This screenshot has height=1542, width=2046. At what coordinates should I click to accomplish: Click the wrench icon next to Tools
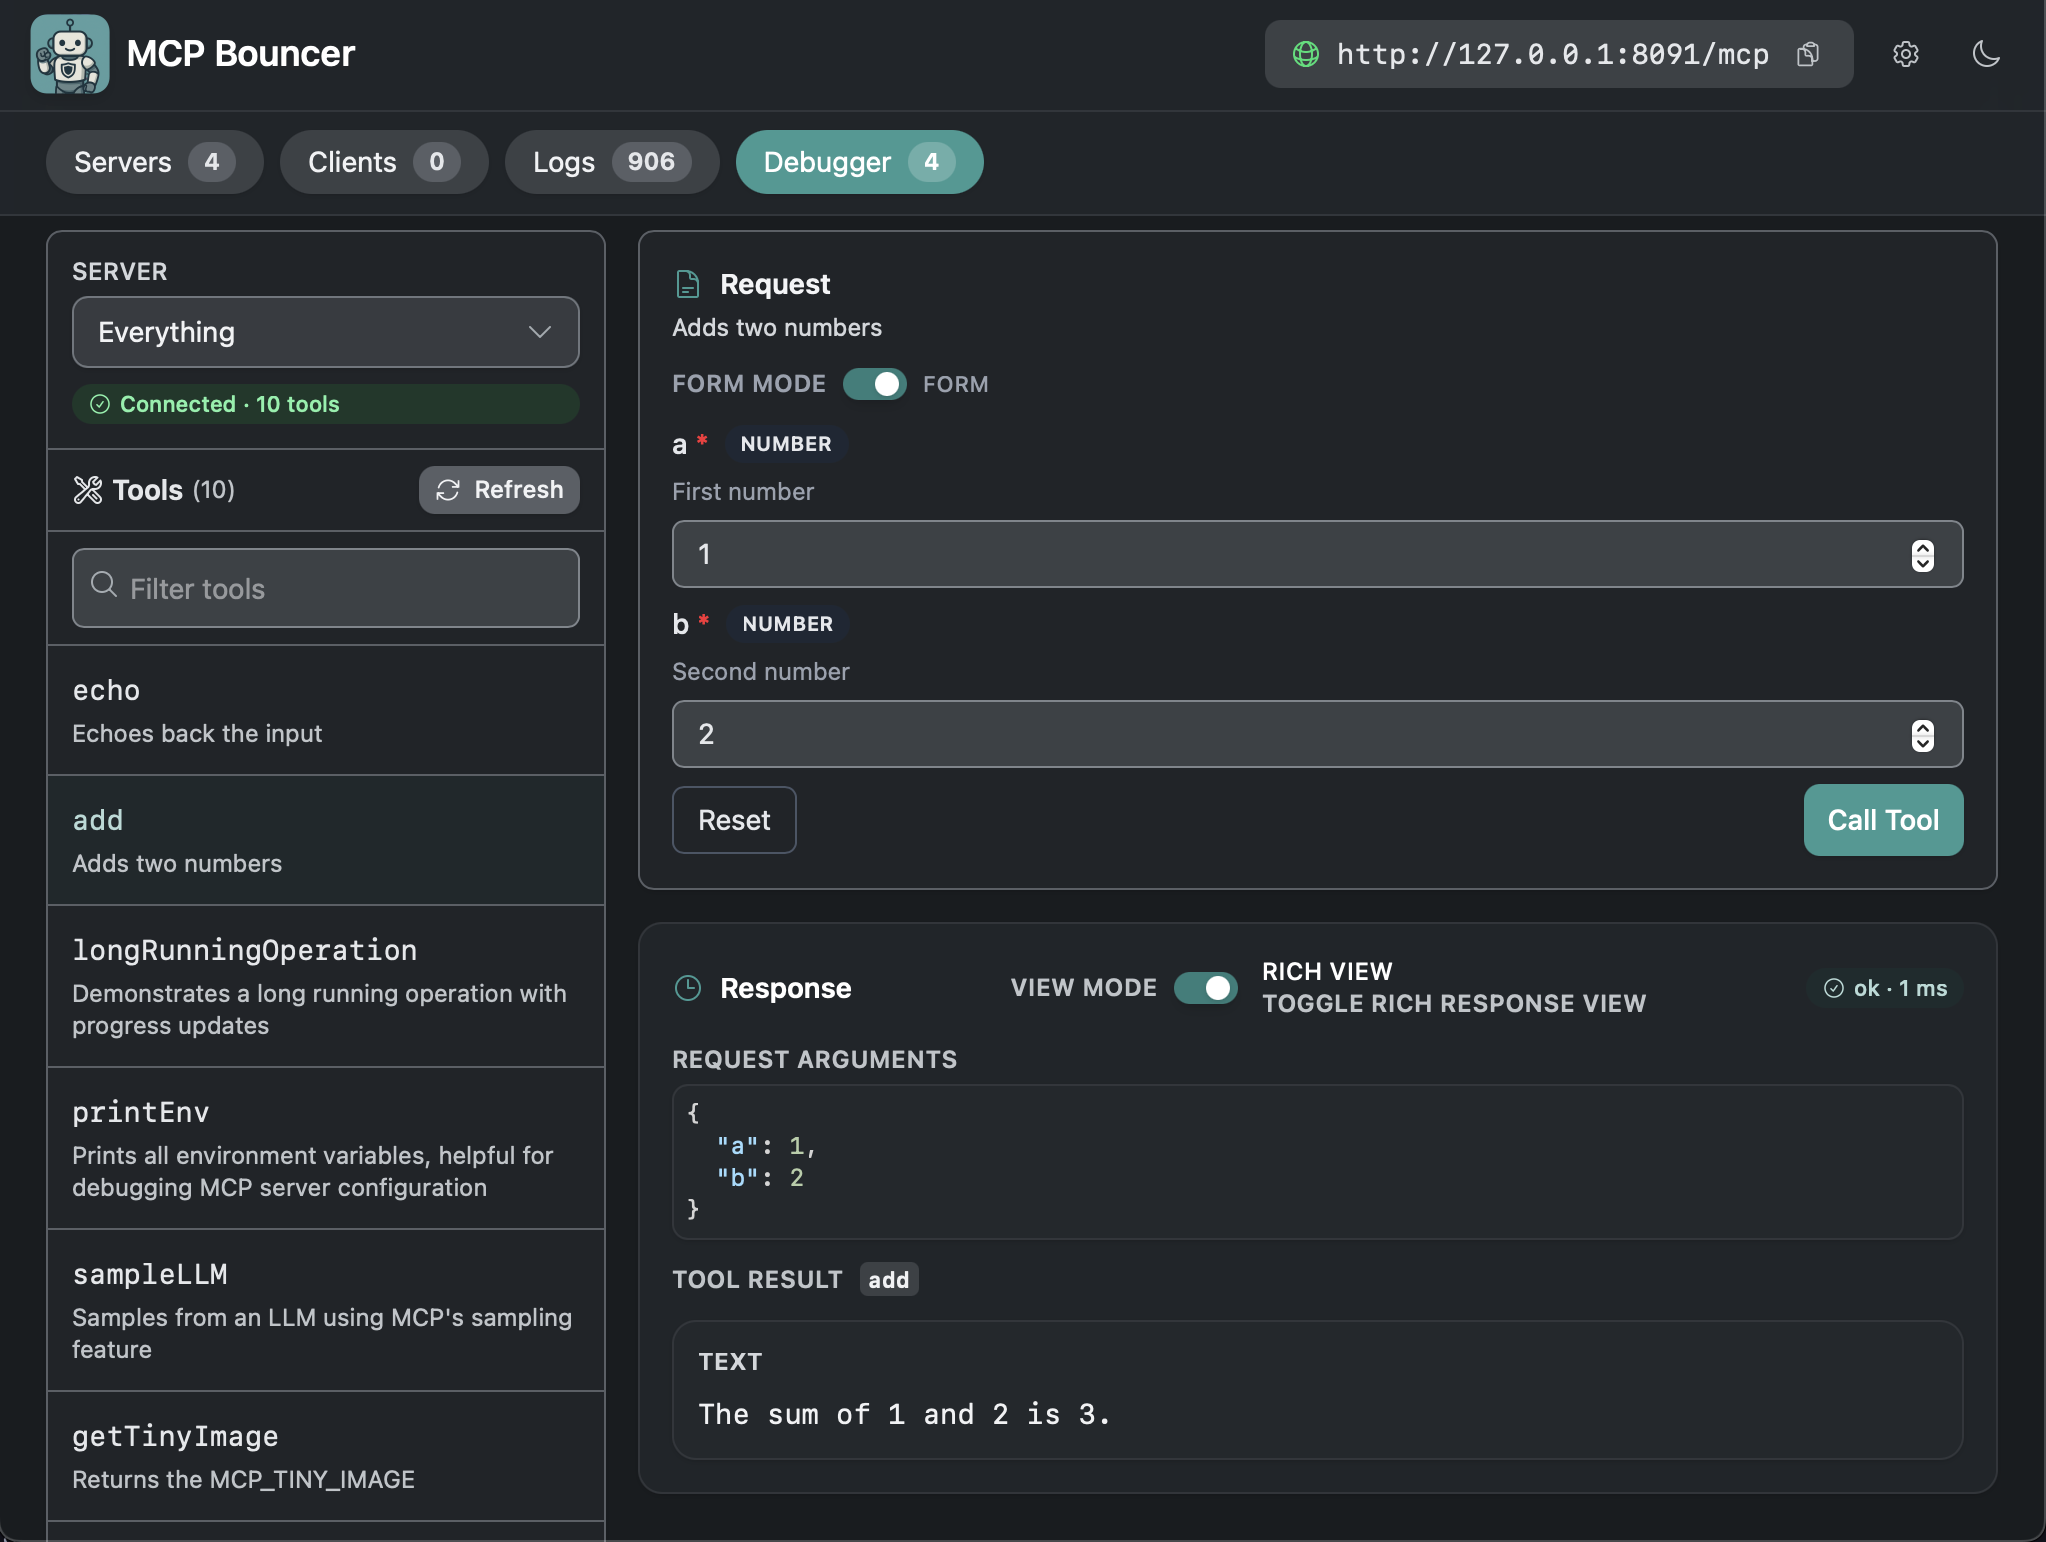88,490
